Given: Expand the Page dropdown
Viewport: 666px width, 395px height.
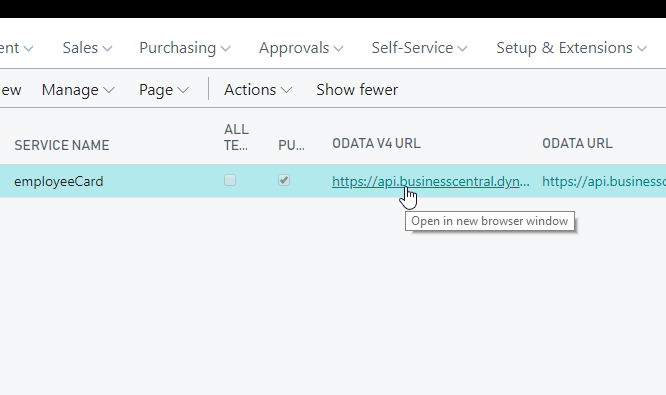Looking at the screenshot, I should pyautogui.click(x=164, y=90).
